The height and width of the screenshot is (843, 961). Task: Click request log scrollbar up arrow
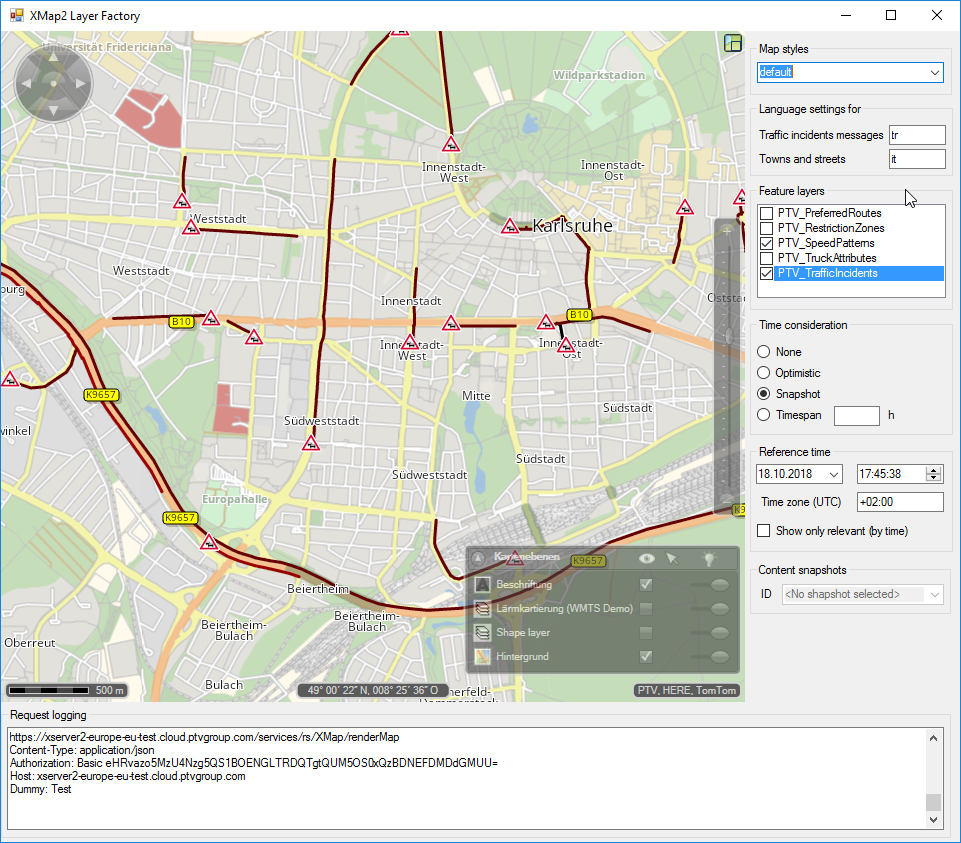point(933,738)
